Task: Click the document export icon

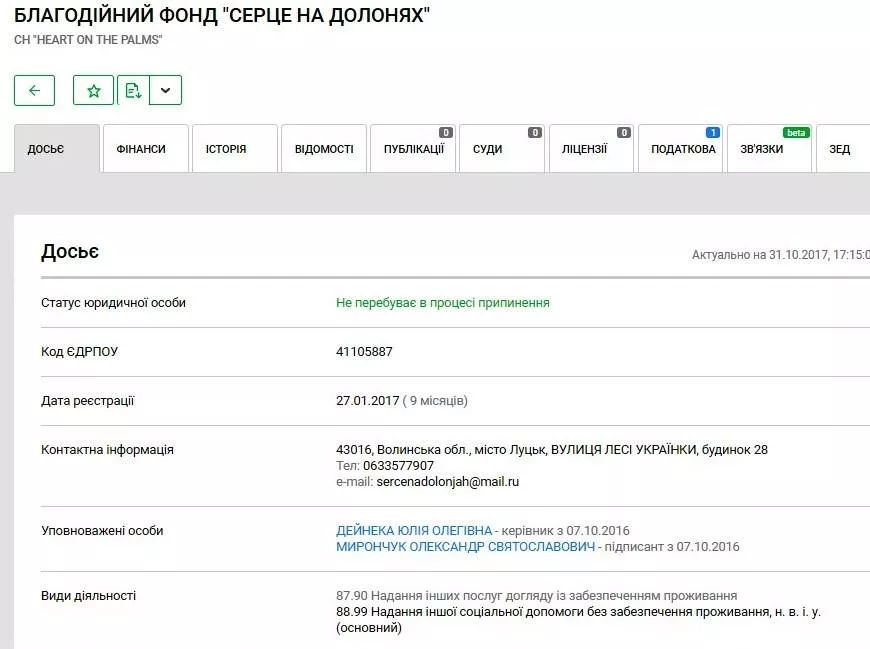Action: click(132, 90)
